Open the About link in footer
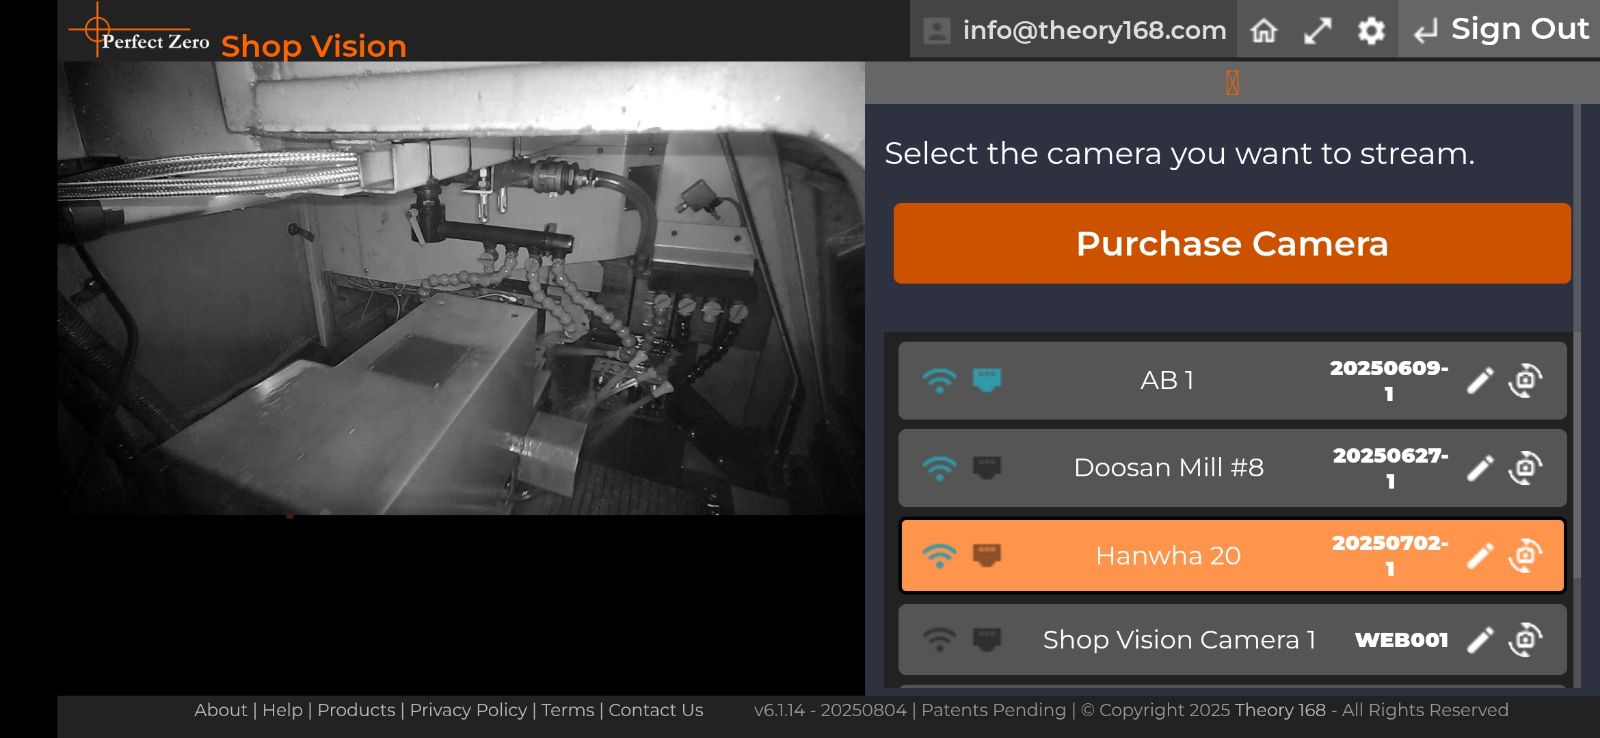The height and width of the screenshot is (738, 1600). pos(220,710)
